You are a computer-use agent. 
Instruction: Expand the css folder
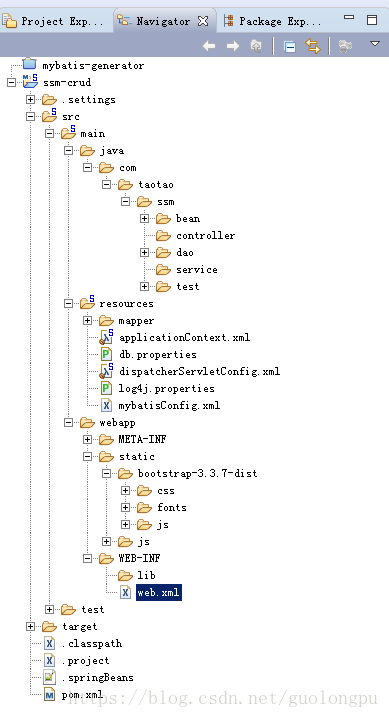click(125, 490)
